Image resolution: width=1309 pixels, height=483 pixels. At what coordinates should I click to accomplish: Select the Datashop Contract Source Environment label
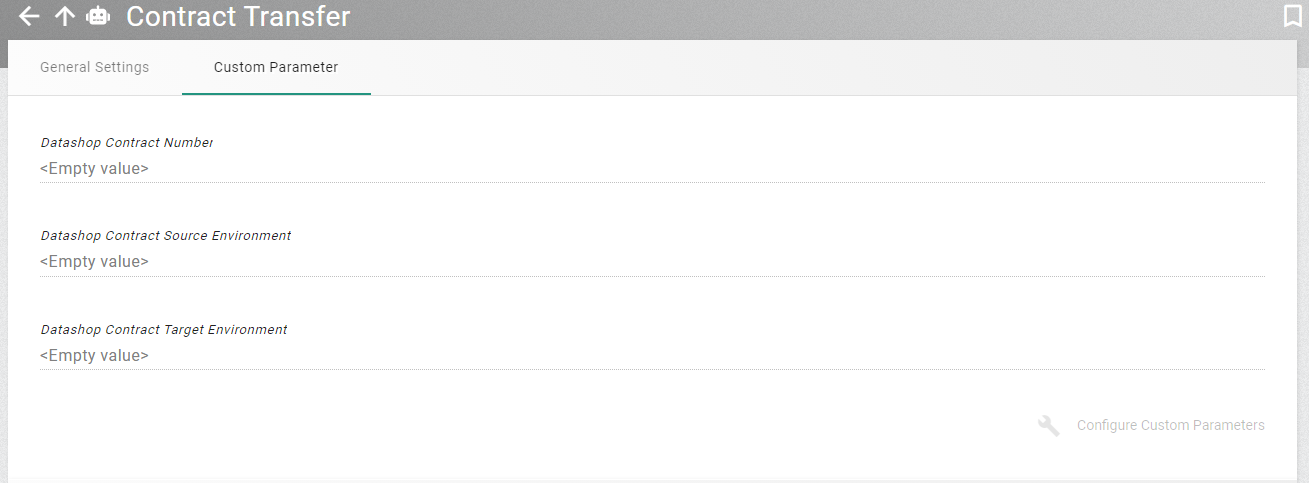click(x=166, y=236)
